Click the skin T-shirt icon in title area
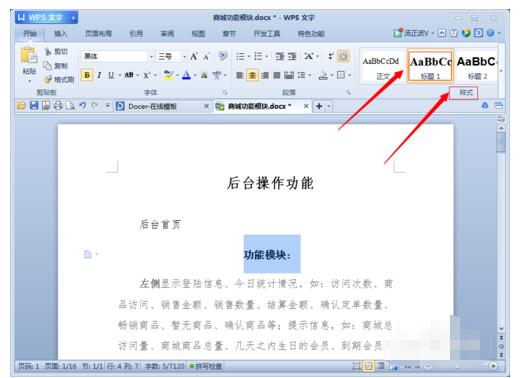 pos(454,33)
